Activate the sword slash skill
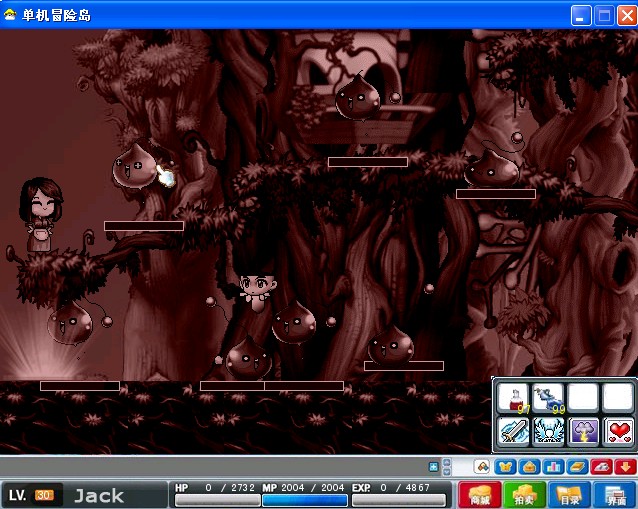Screen dimensions: 638x509 point(513,431)
